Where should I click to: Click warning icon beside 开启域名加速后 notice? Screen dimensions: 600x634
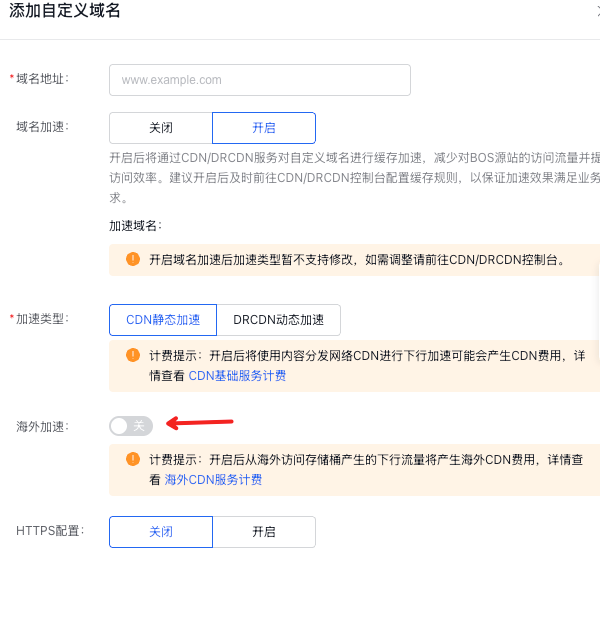coord(133,259)
